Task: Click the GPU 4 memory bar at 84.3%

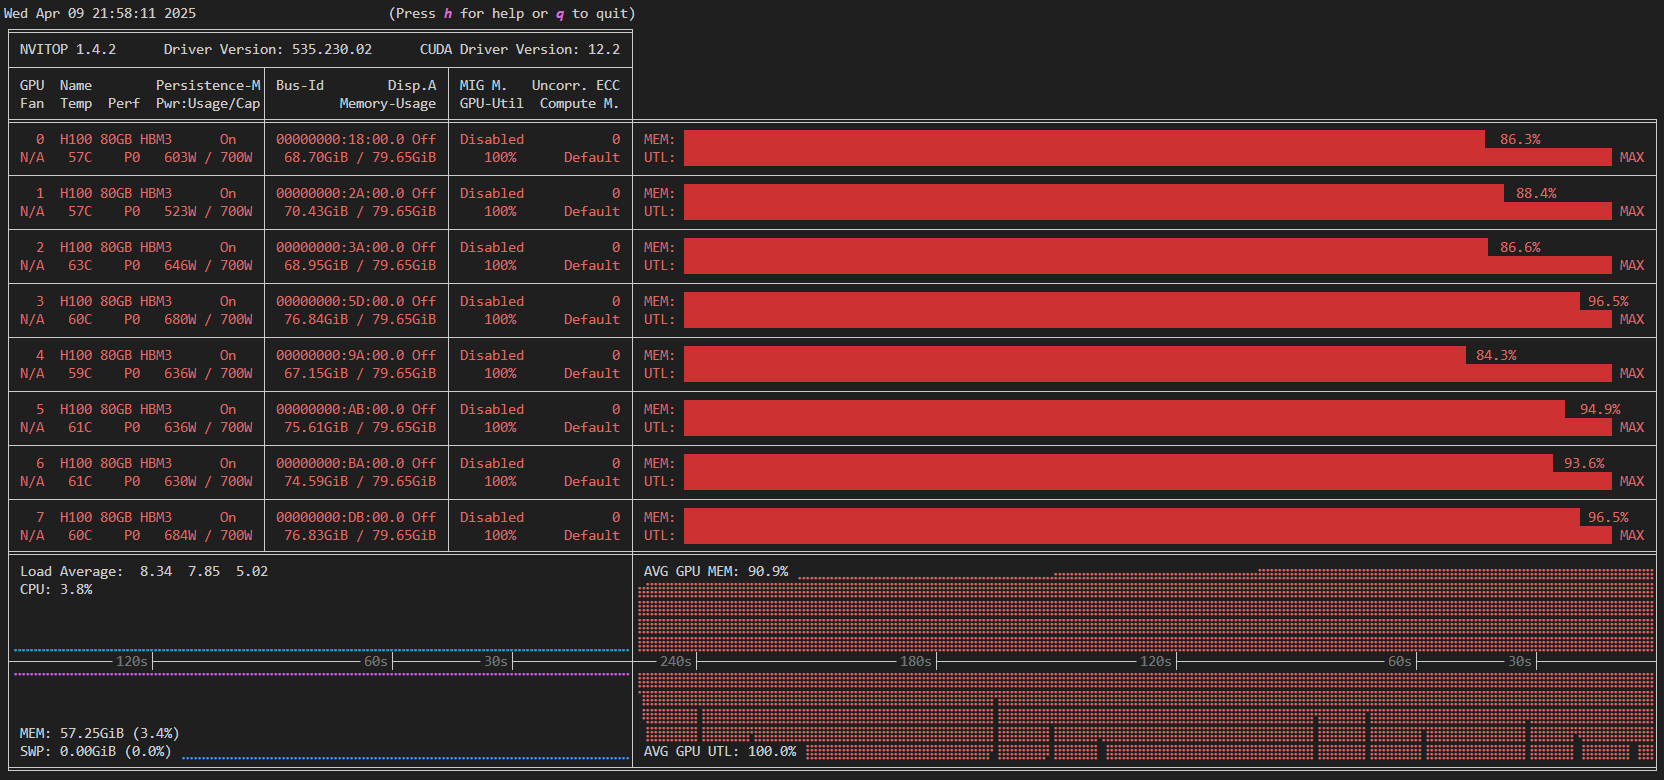Action: point(1075,355)
